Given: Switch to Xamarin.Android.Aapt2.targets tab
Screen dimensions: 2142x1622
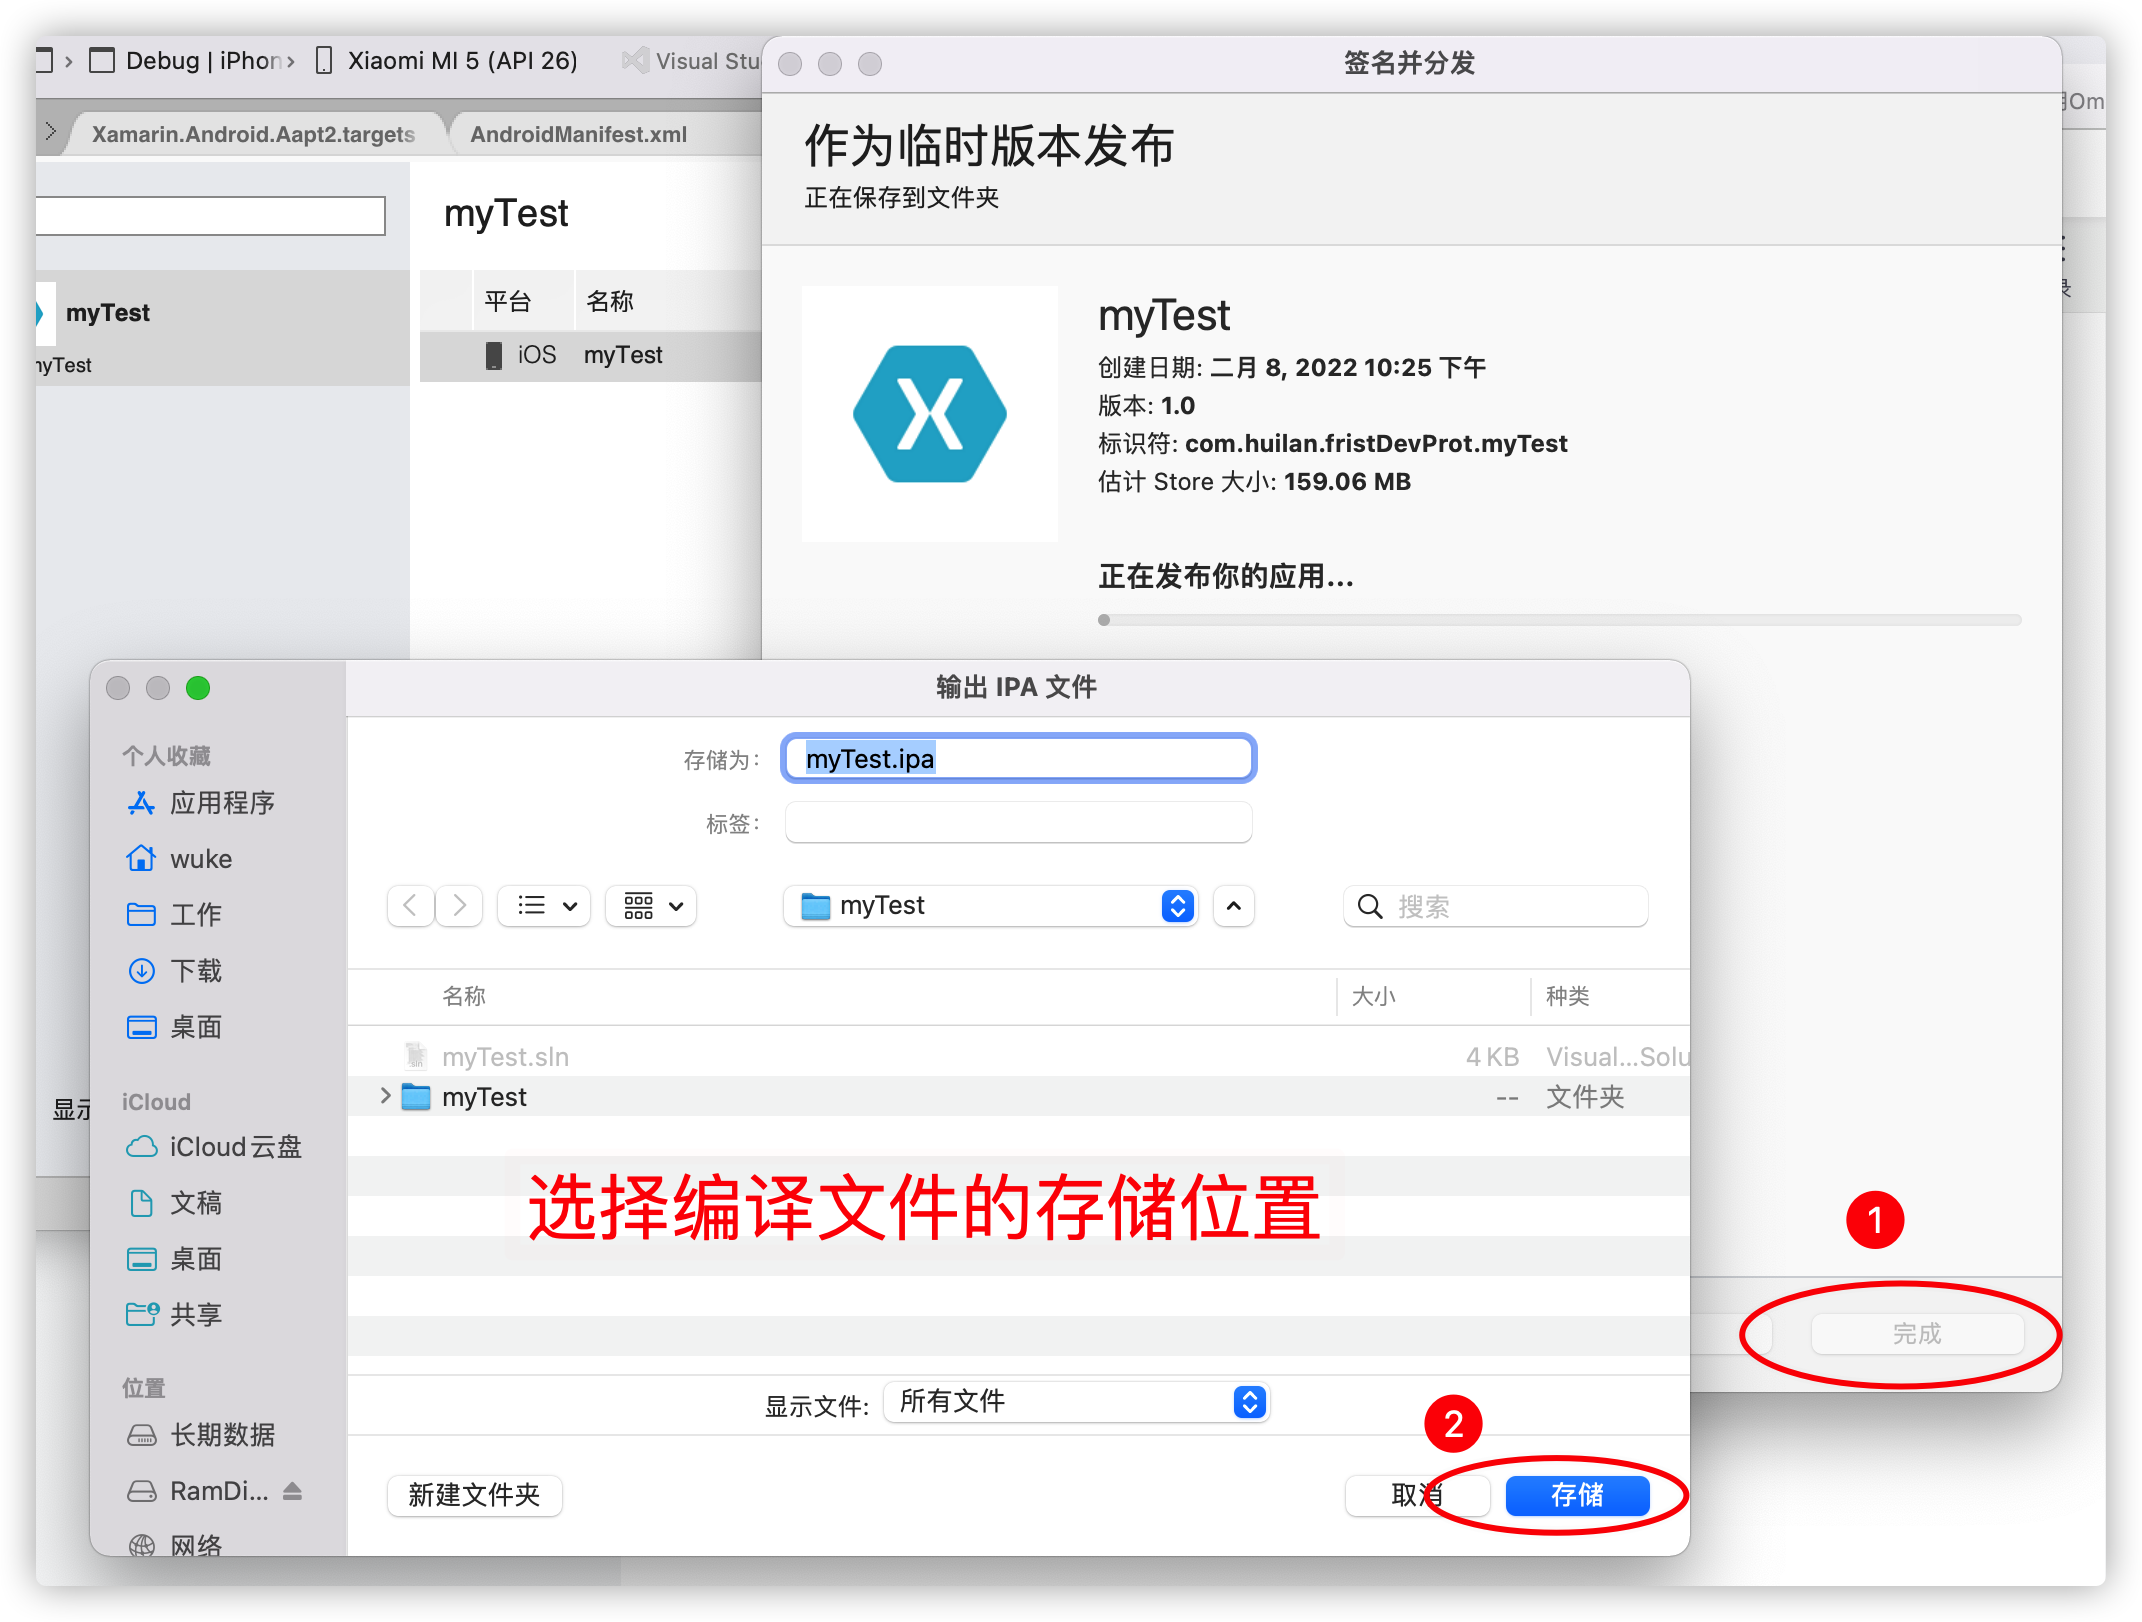Looking at the screenshot, I should tap(253, 134).
